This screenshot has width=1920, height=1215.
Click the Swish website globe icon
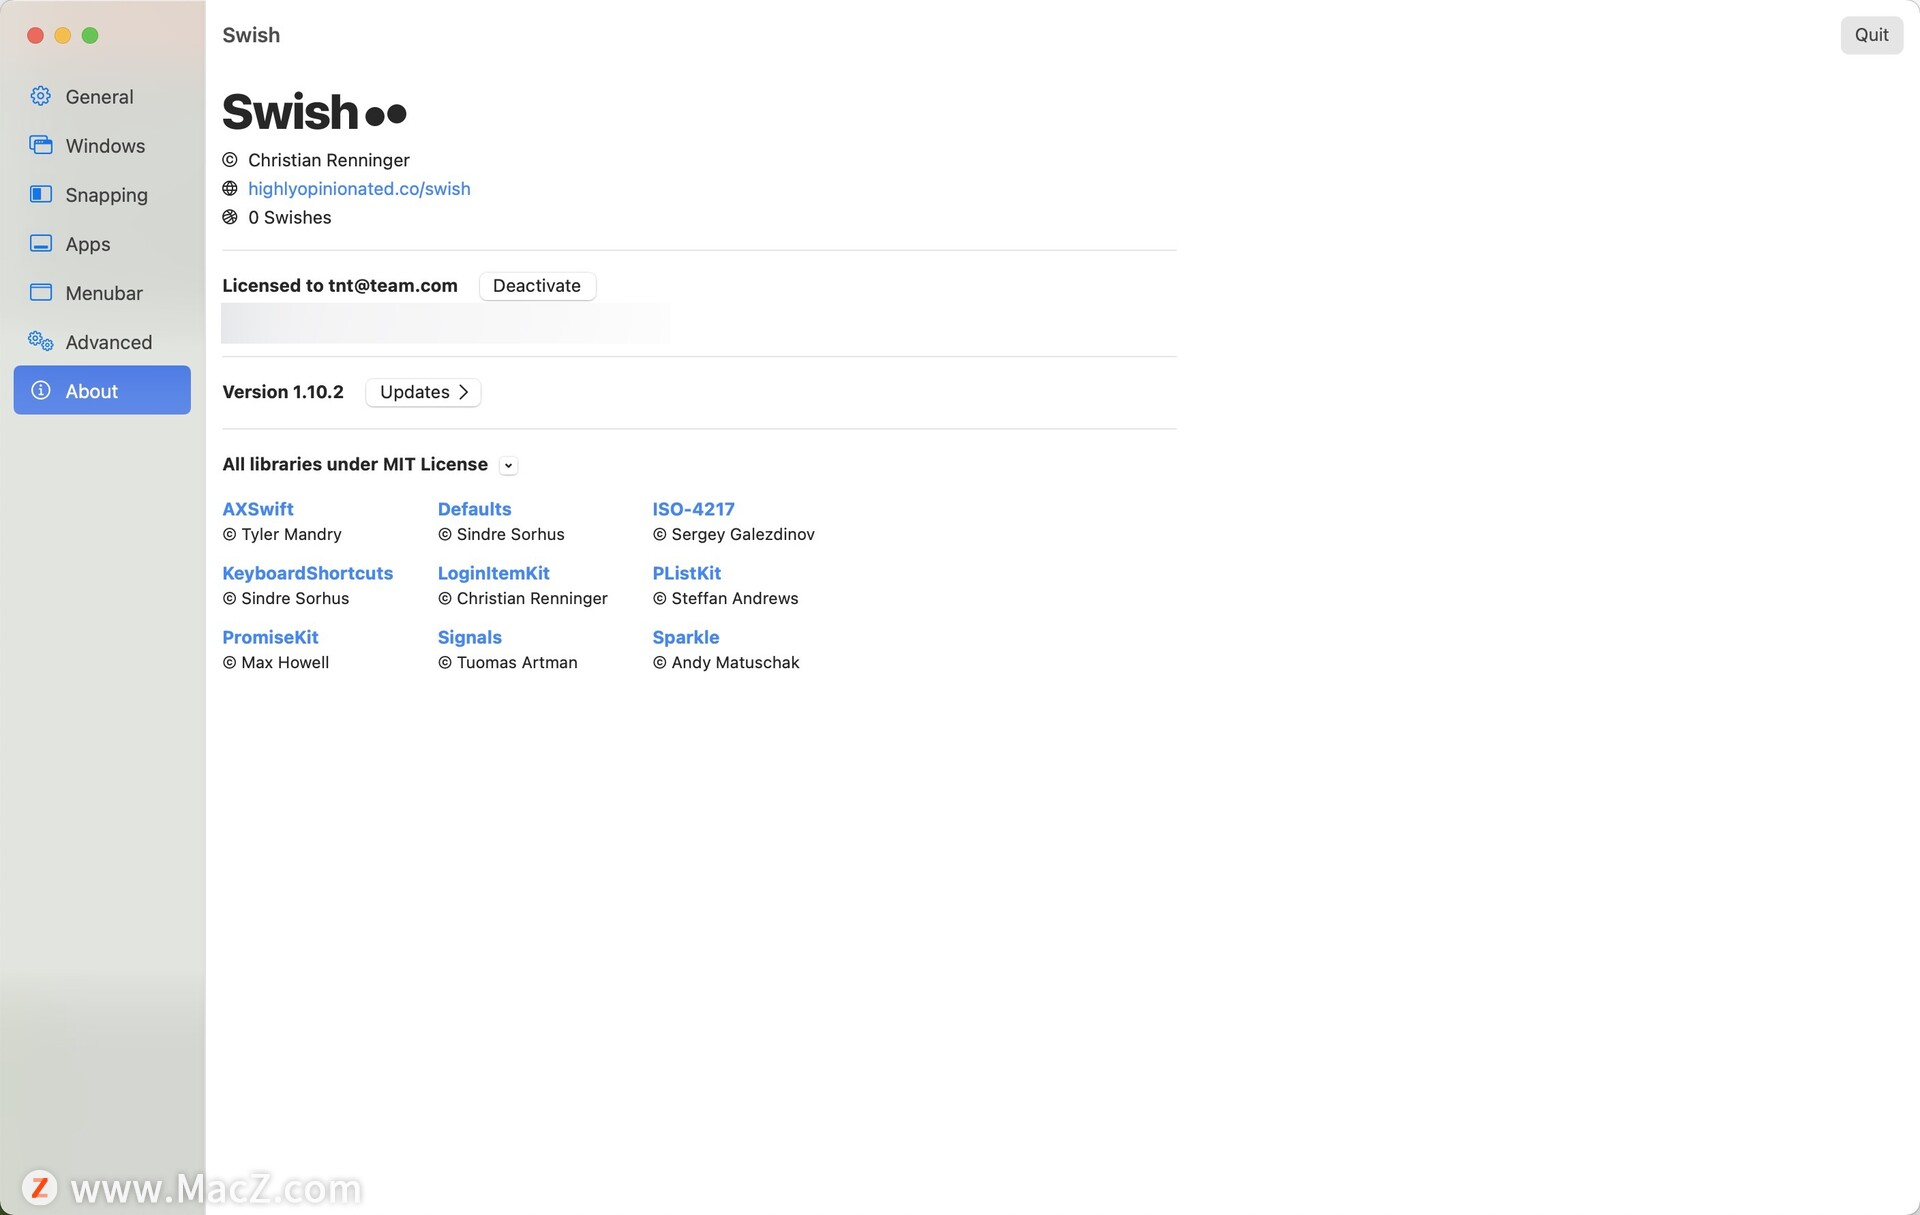pyautogui.click(x=228, y=189)
